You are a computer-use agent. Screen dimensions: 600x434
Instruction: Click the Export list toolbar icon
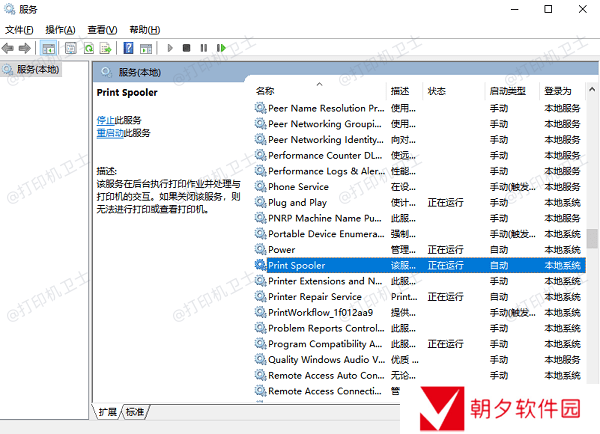point(106,47)
